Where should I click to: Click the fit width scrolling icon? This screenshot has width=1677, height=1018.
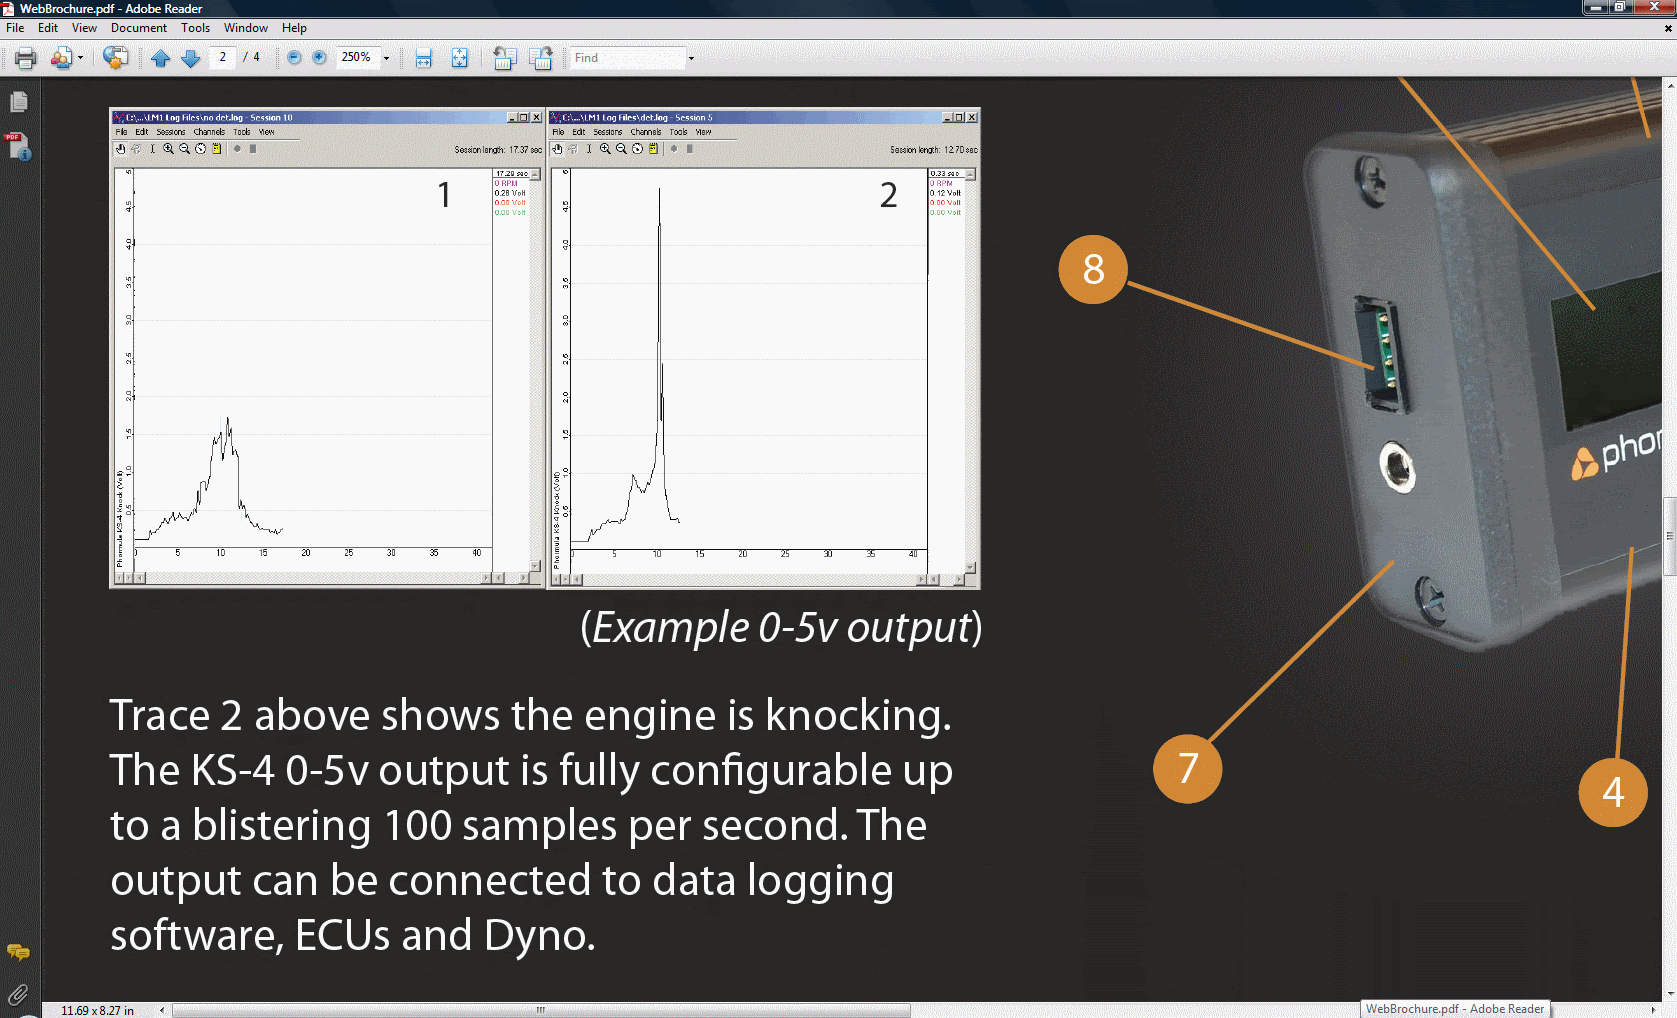click(424, 58)
